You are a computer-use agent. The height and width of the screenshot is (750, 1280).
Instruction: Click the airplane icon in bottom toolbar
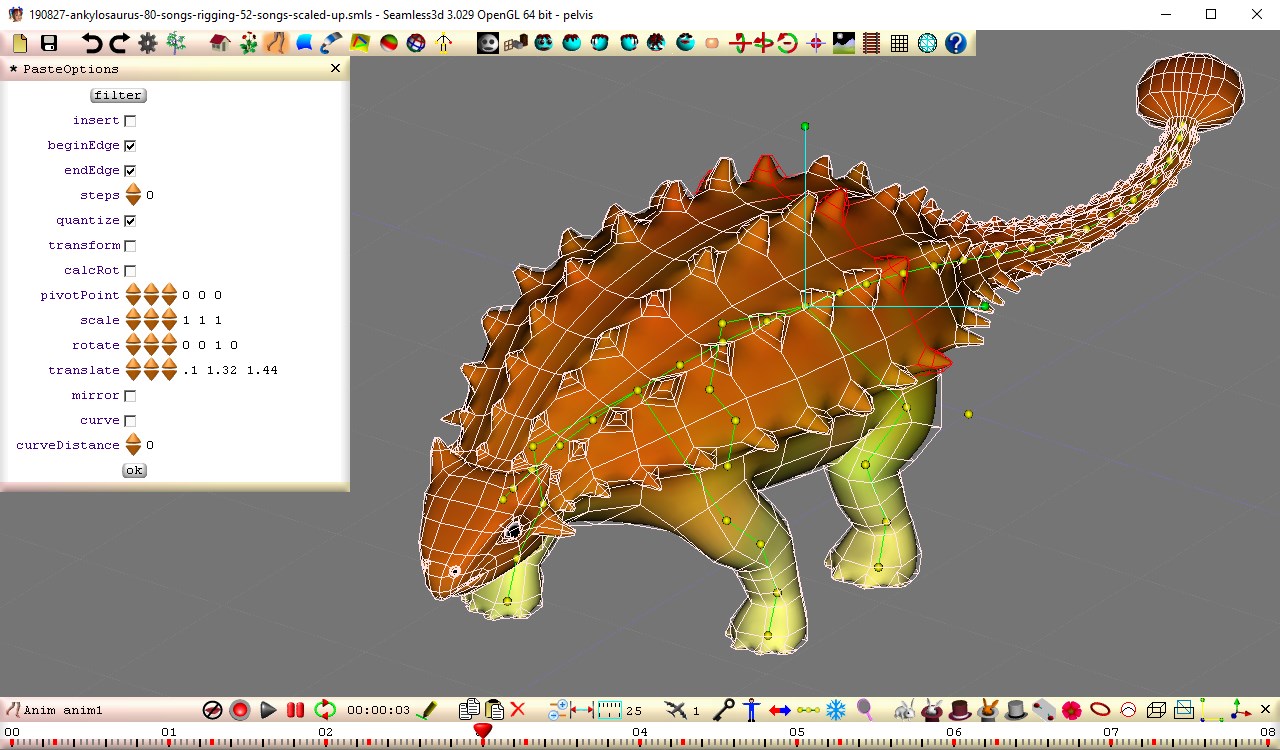tap(676, 709)
